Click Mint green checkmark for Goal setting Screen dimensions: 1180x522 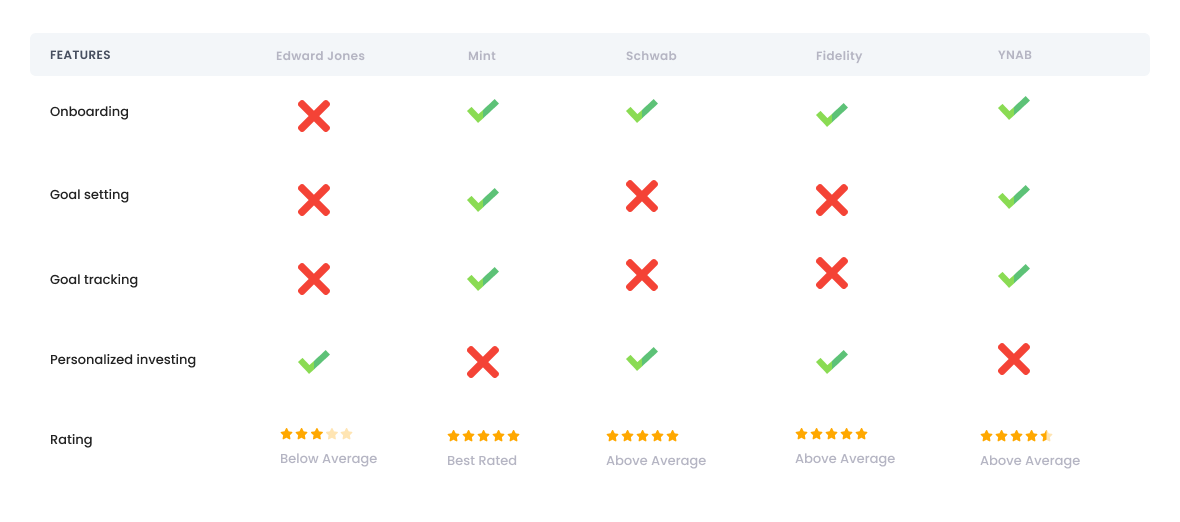pyautogui.click(x=482, y=199)
